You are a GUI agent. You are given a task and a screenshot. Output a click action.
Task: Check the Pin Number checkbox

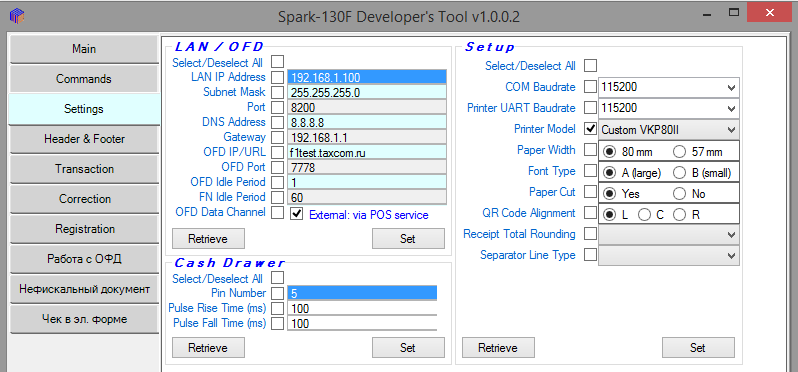277,294
